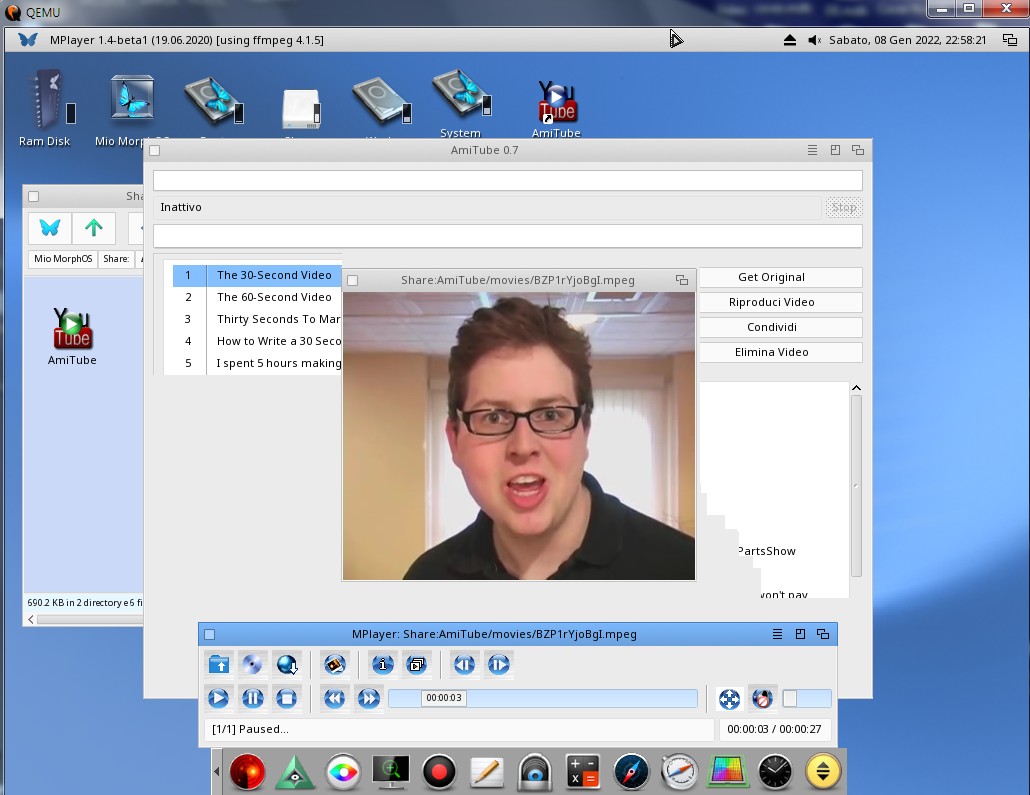Collapse dock using left arrow handle
The height and width of the screenshot is (795, 1030).
click(x=217, y=772)
